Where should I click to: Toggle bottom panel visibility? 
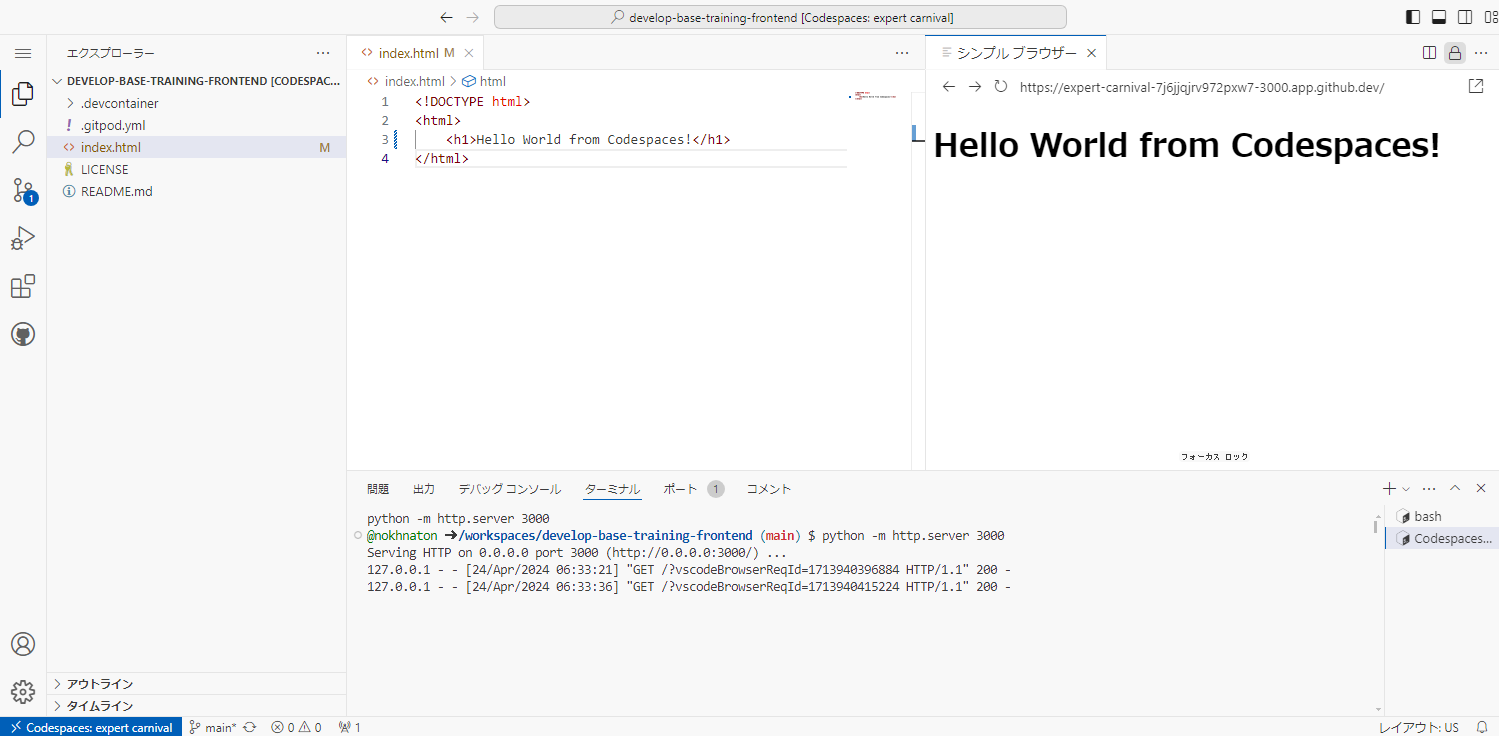(x=1439, y=17)
